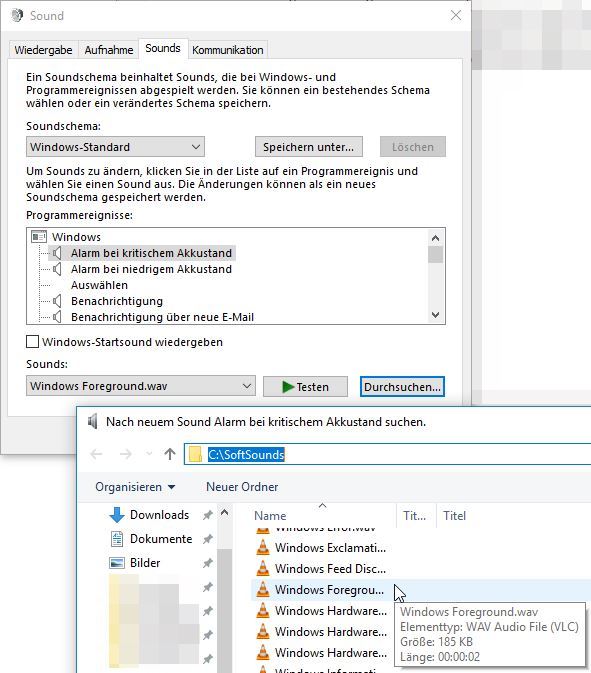Click the Windows category icon in event list

[x=39, y=236]
